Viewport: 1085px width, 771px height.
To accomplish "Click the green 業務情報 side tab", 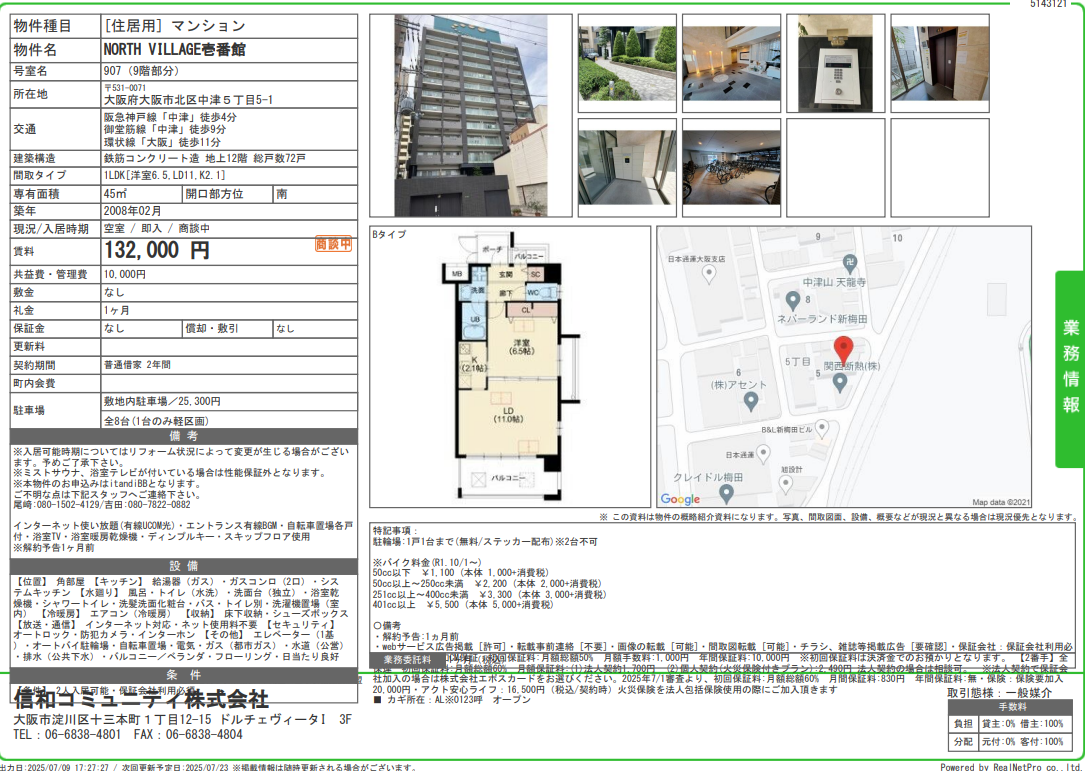I will [x=1070, y=368].
